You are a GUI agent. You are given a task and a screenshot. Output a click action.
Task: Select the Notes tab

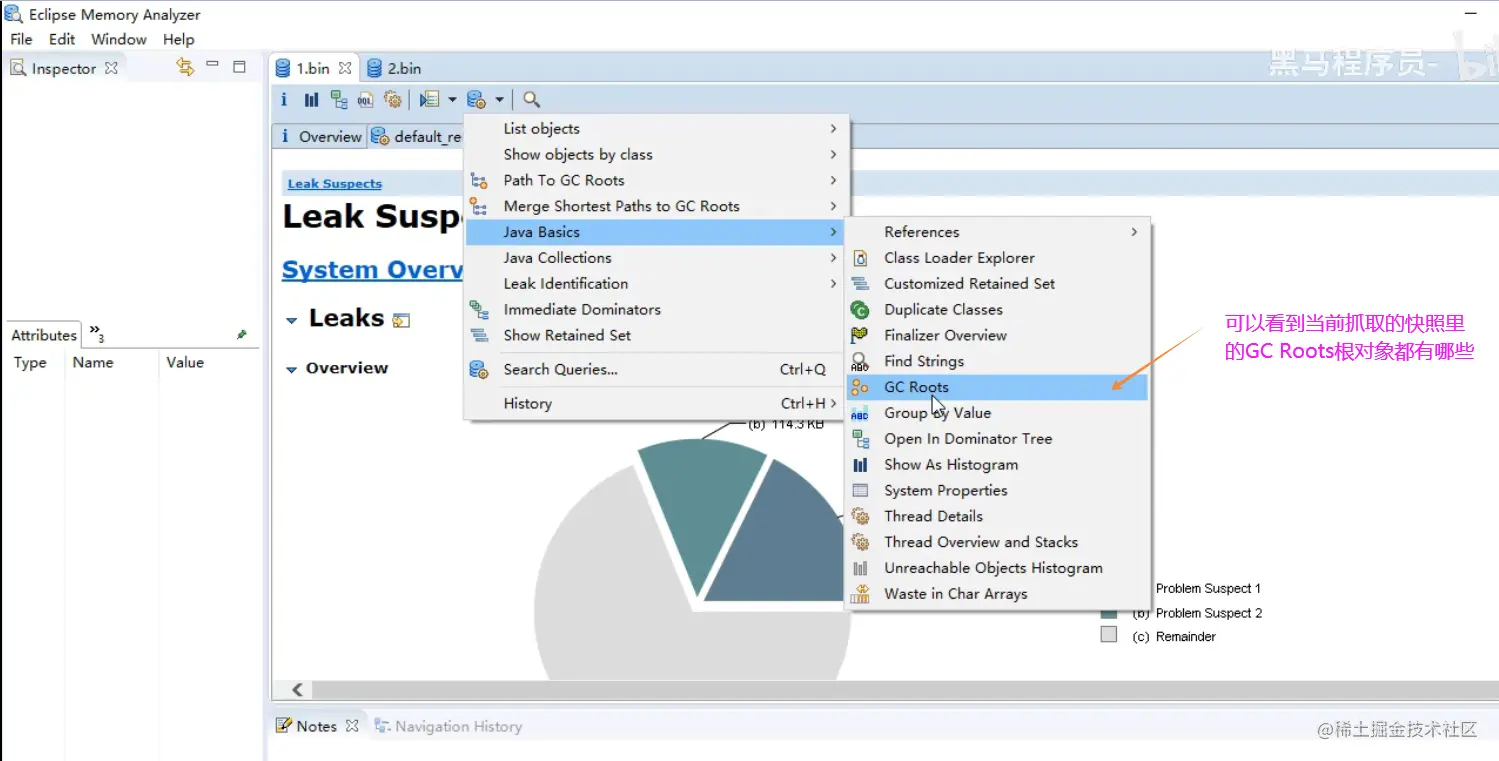click(316, 727)
